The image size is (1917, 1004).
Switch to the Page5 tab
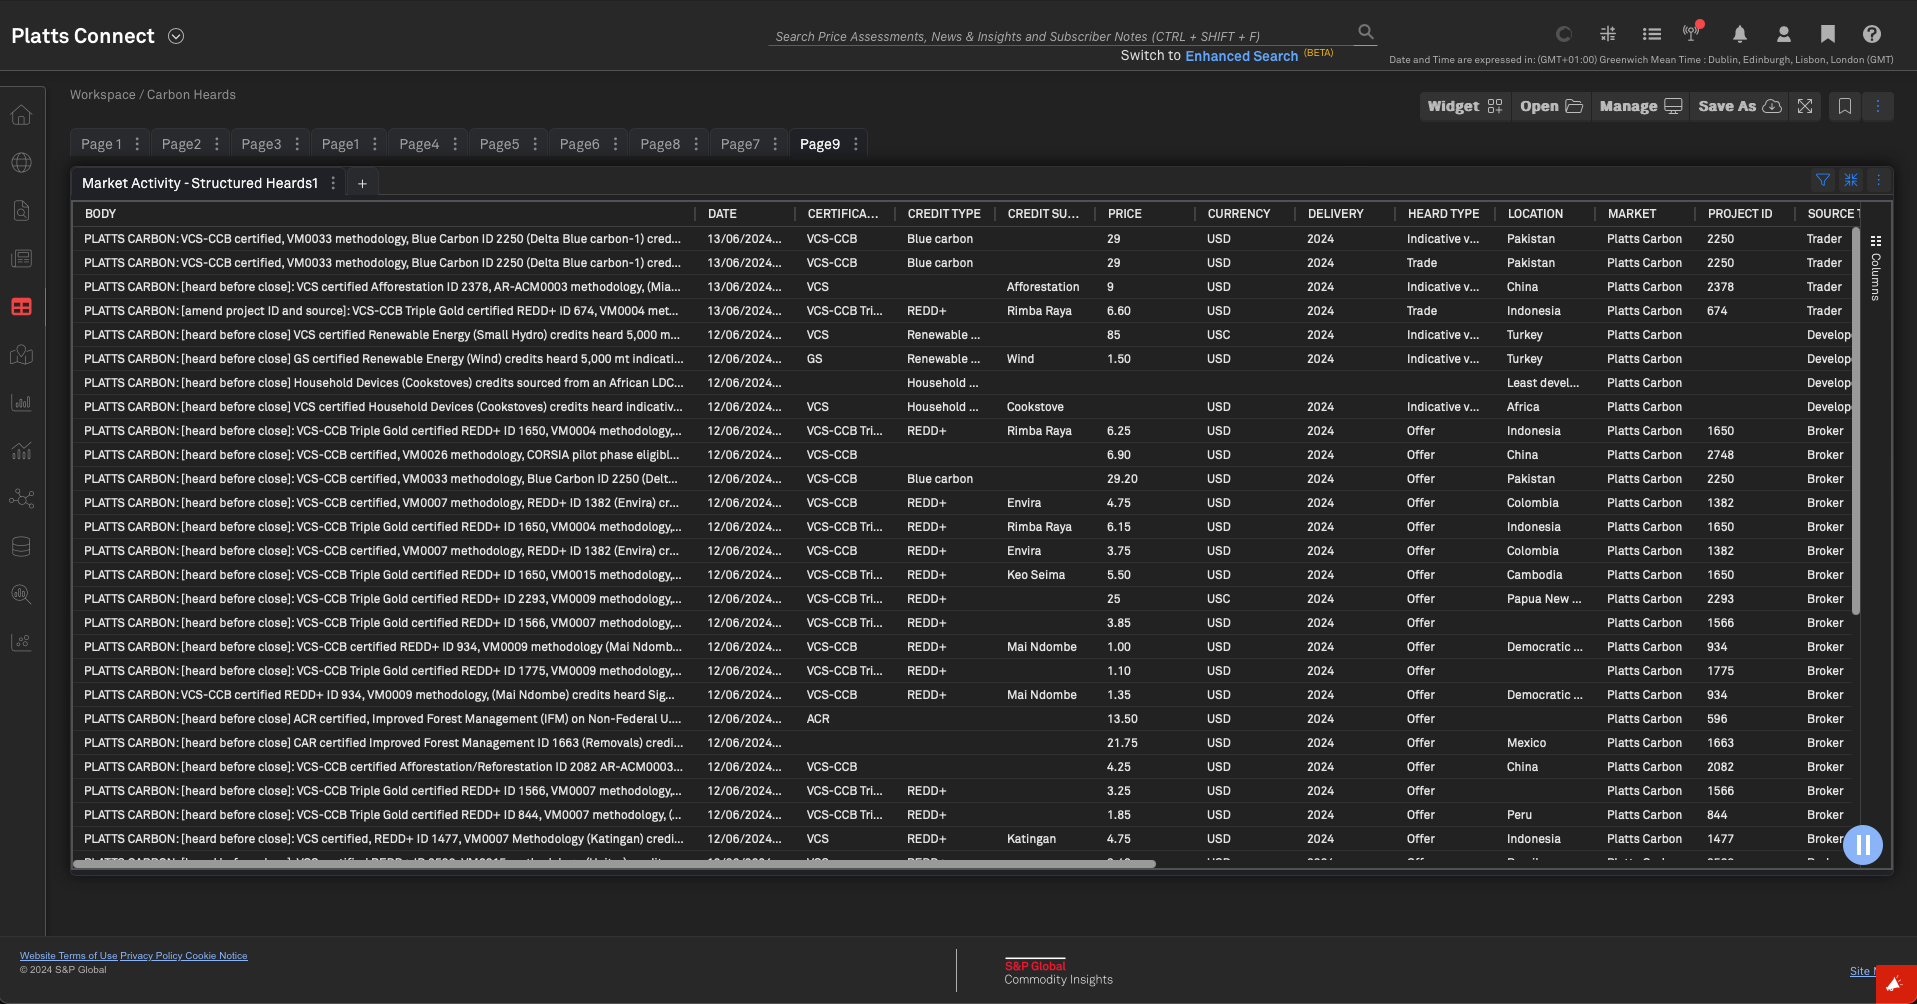[499, 144]
